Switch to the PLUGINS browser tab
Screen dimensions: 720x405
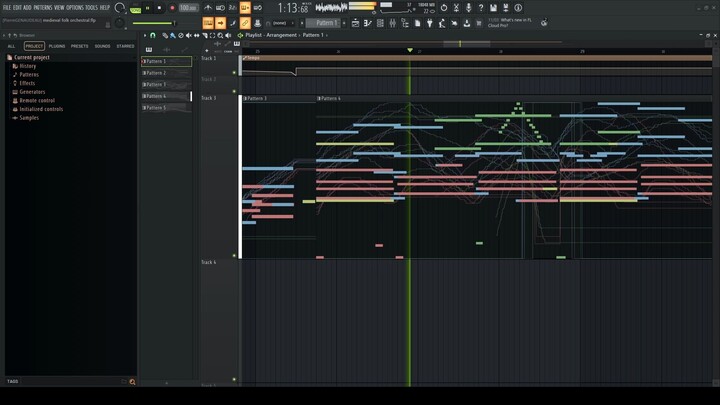point(57,46)
